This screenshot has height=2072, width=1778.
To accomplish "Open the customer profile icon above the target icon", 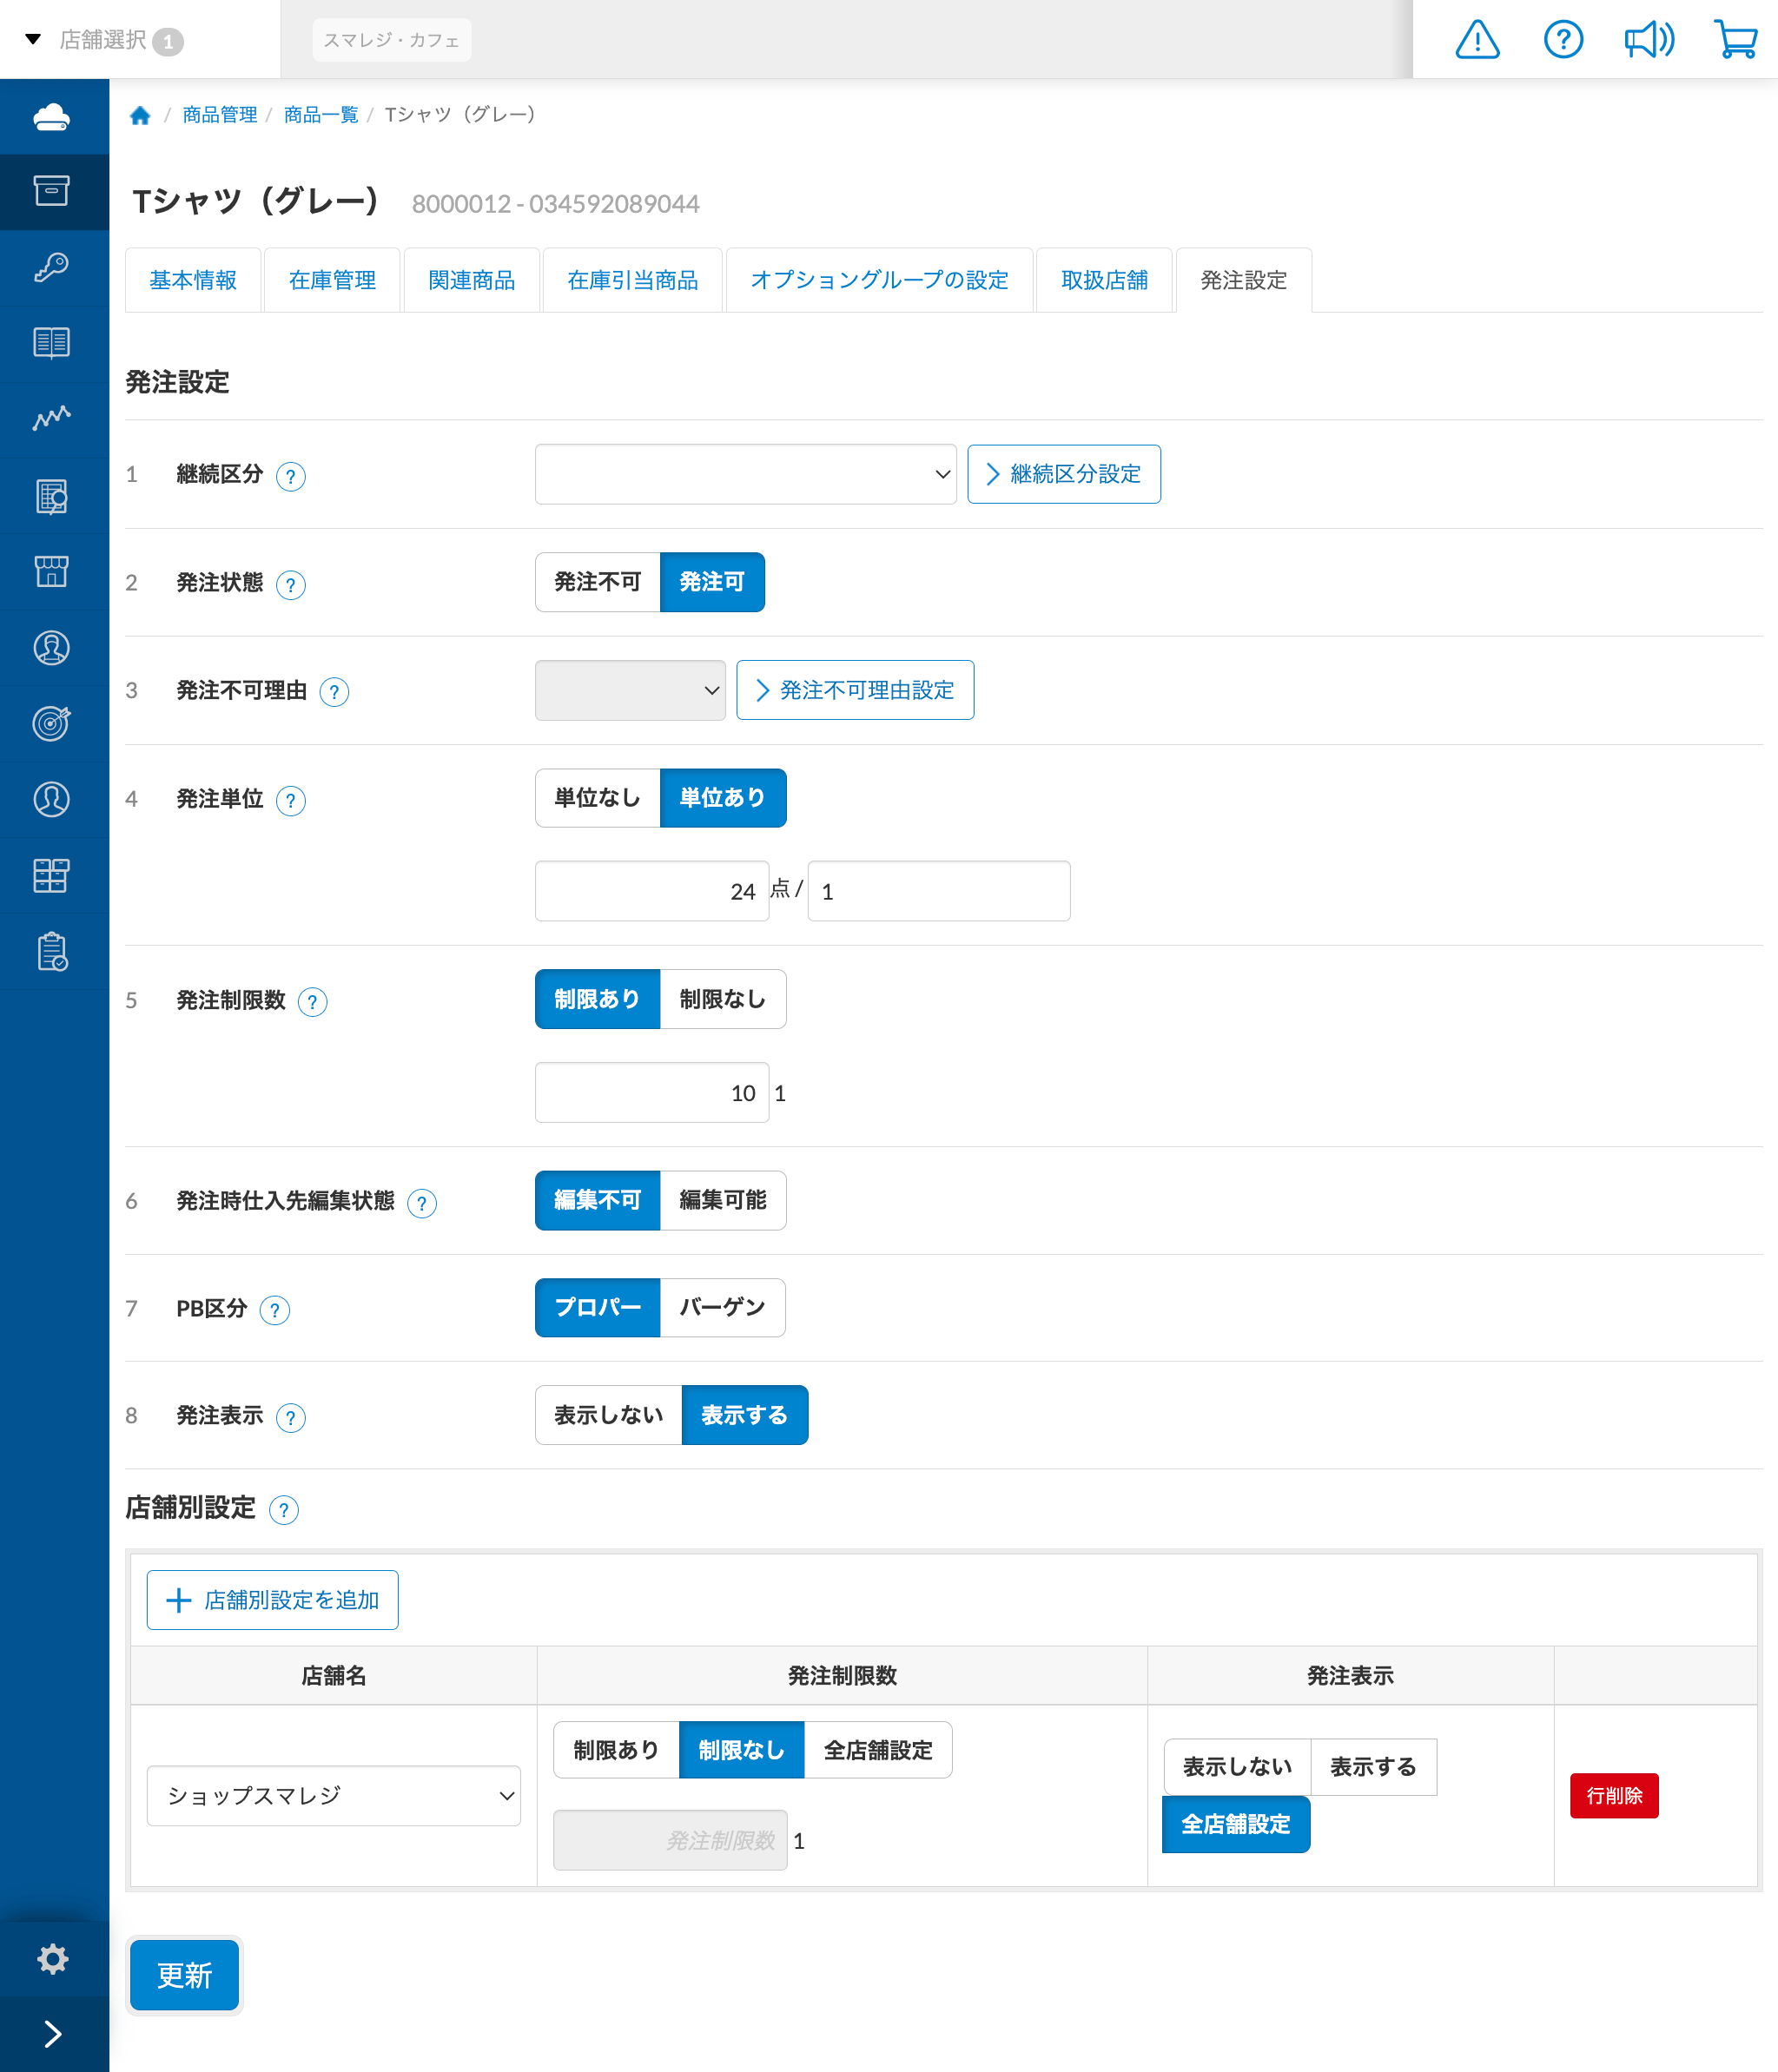I will [52, 648].
